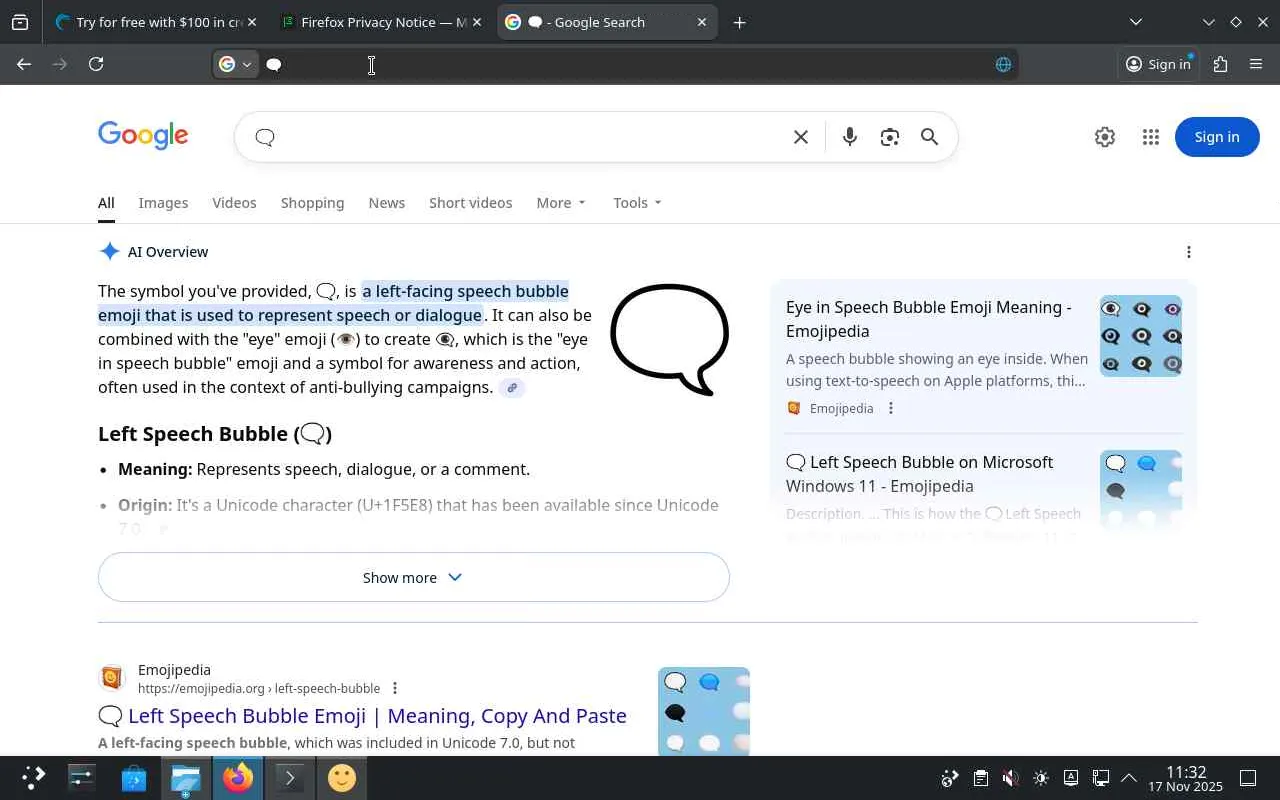Launch the Discover software store
The image size is (1280, 800).
[133, 778]
